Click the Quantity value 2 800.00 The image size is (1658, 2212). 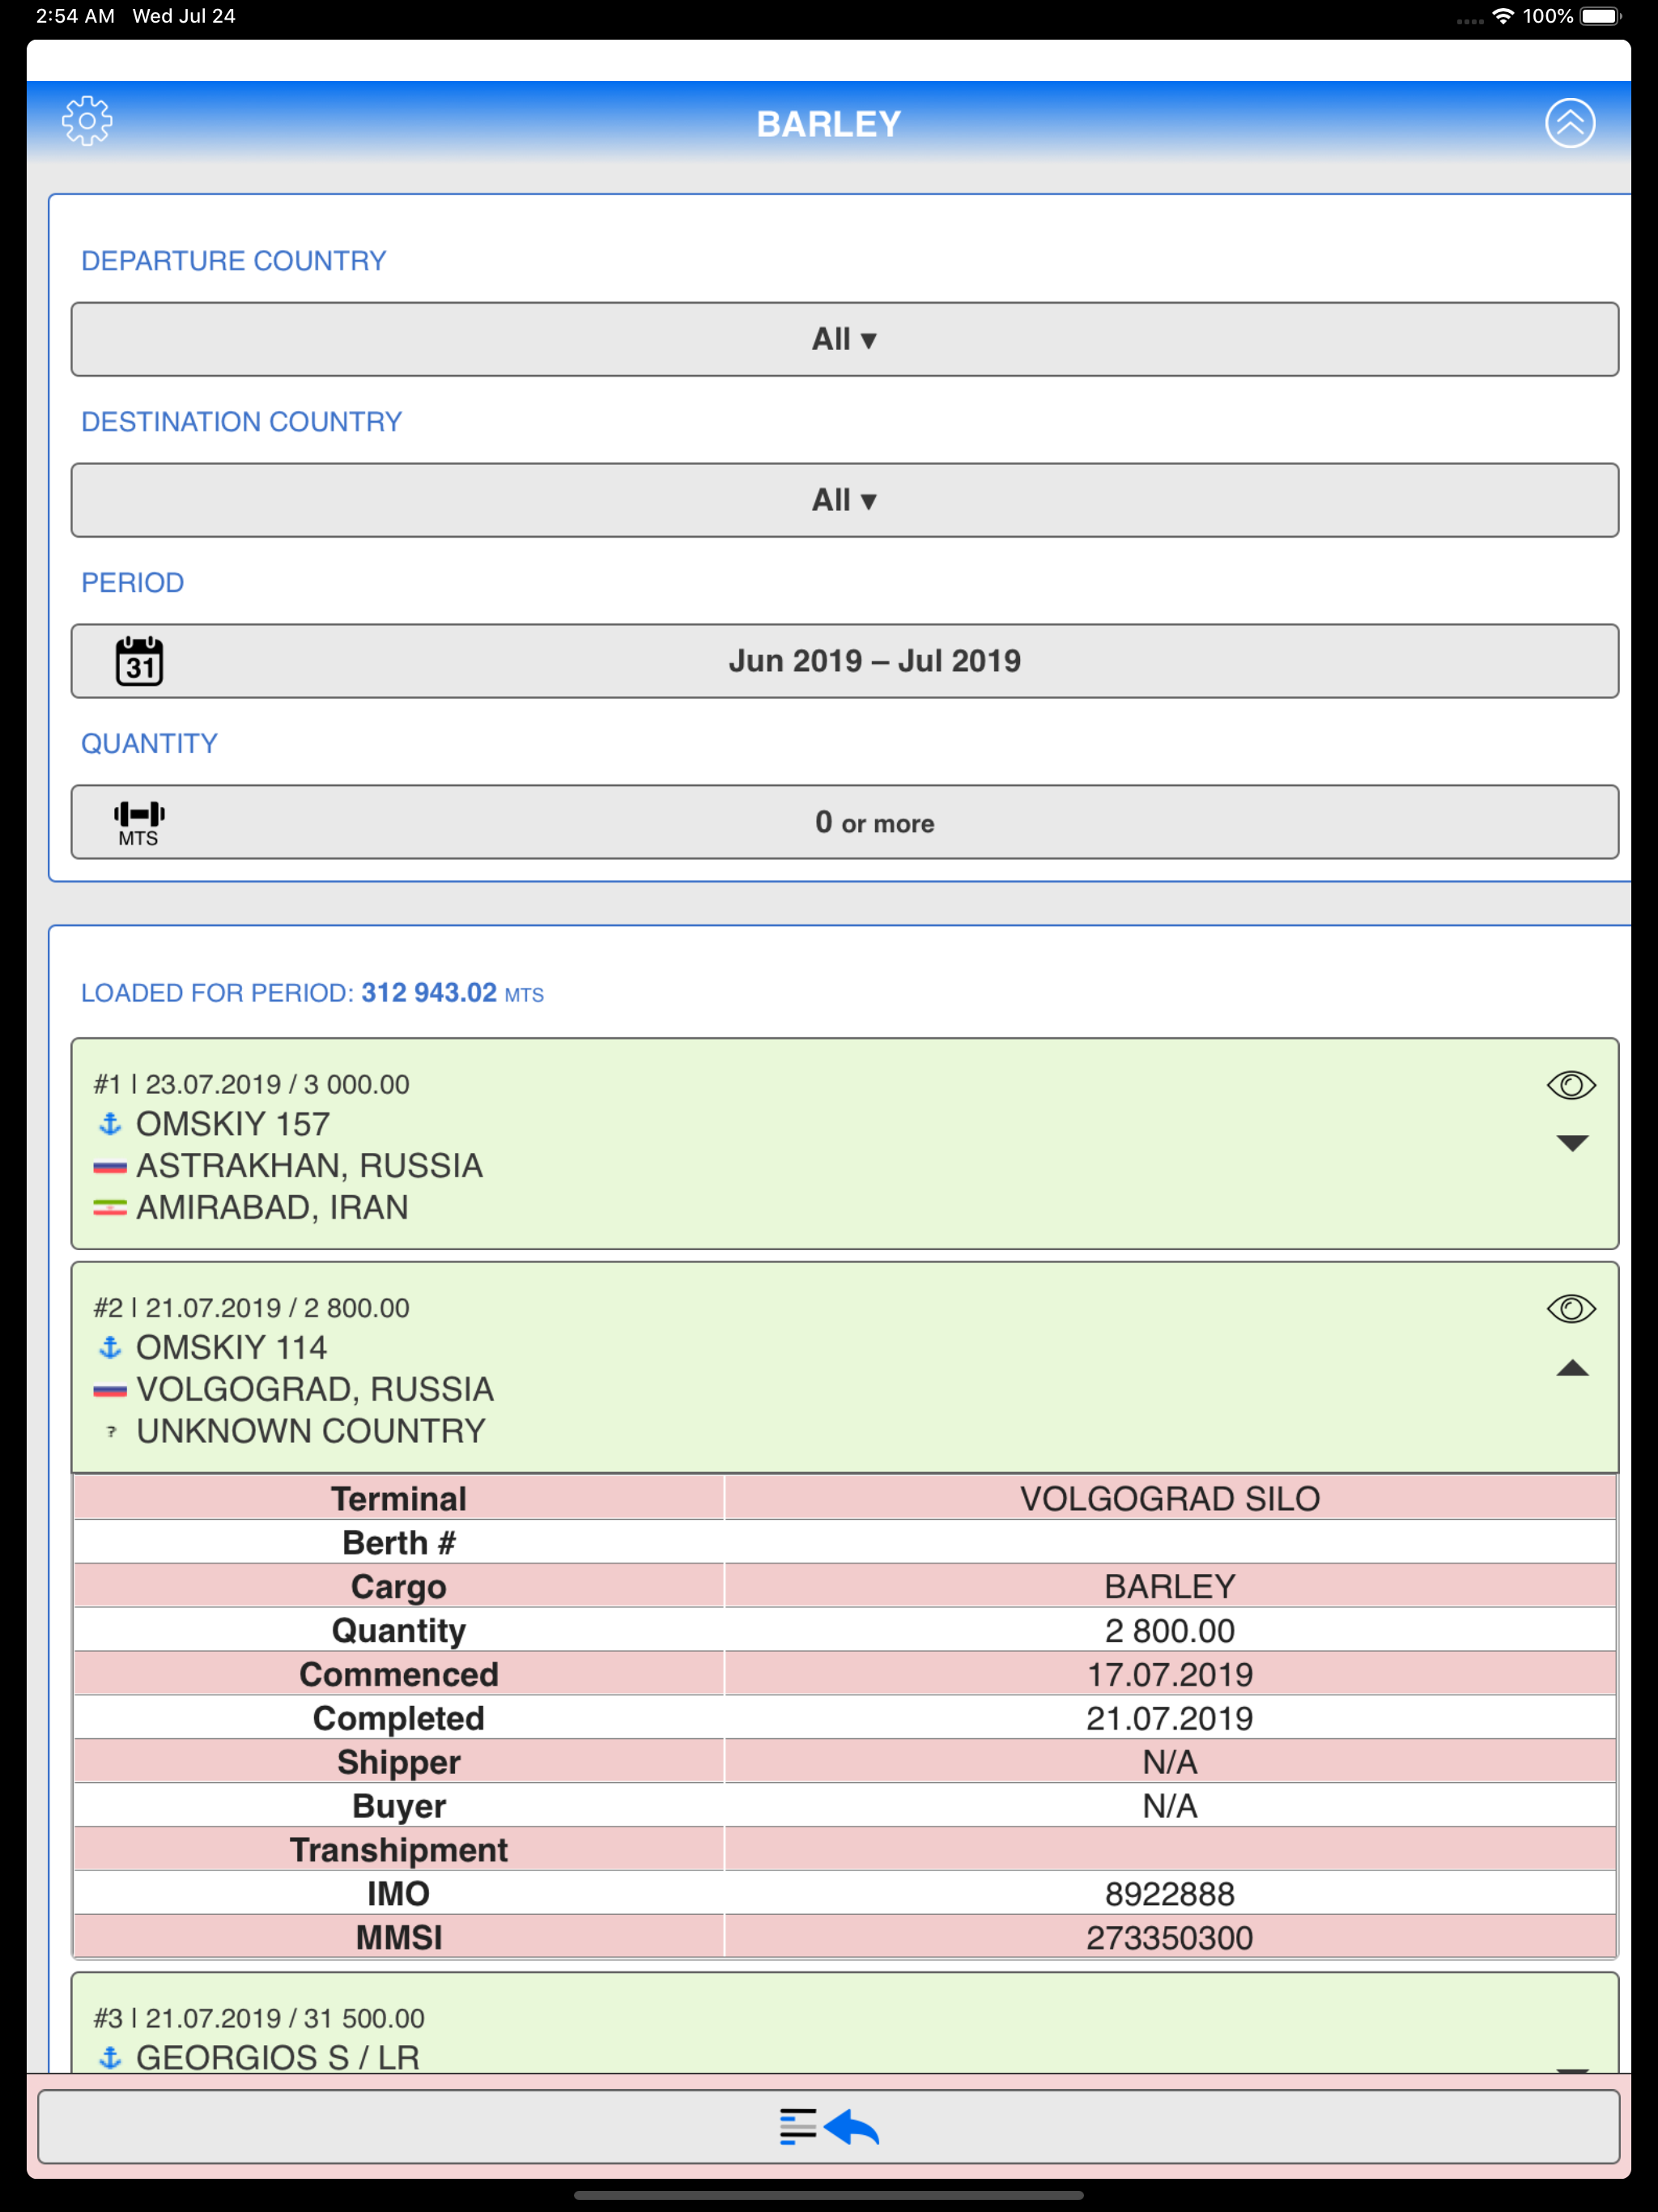(1170, 1631)
